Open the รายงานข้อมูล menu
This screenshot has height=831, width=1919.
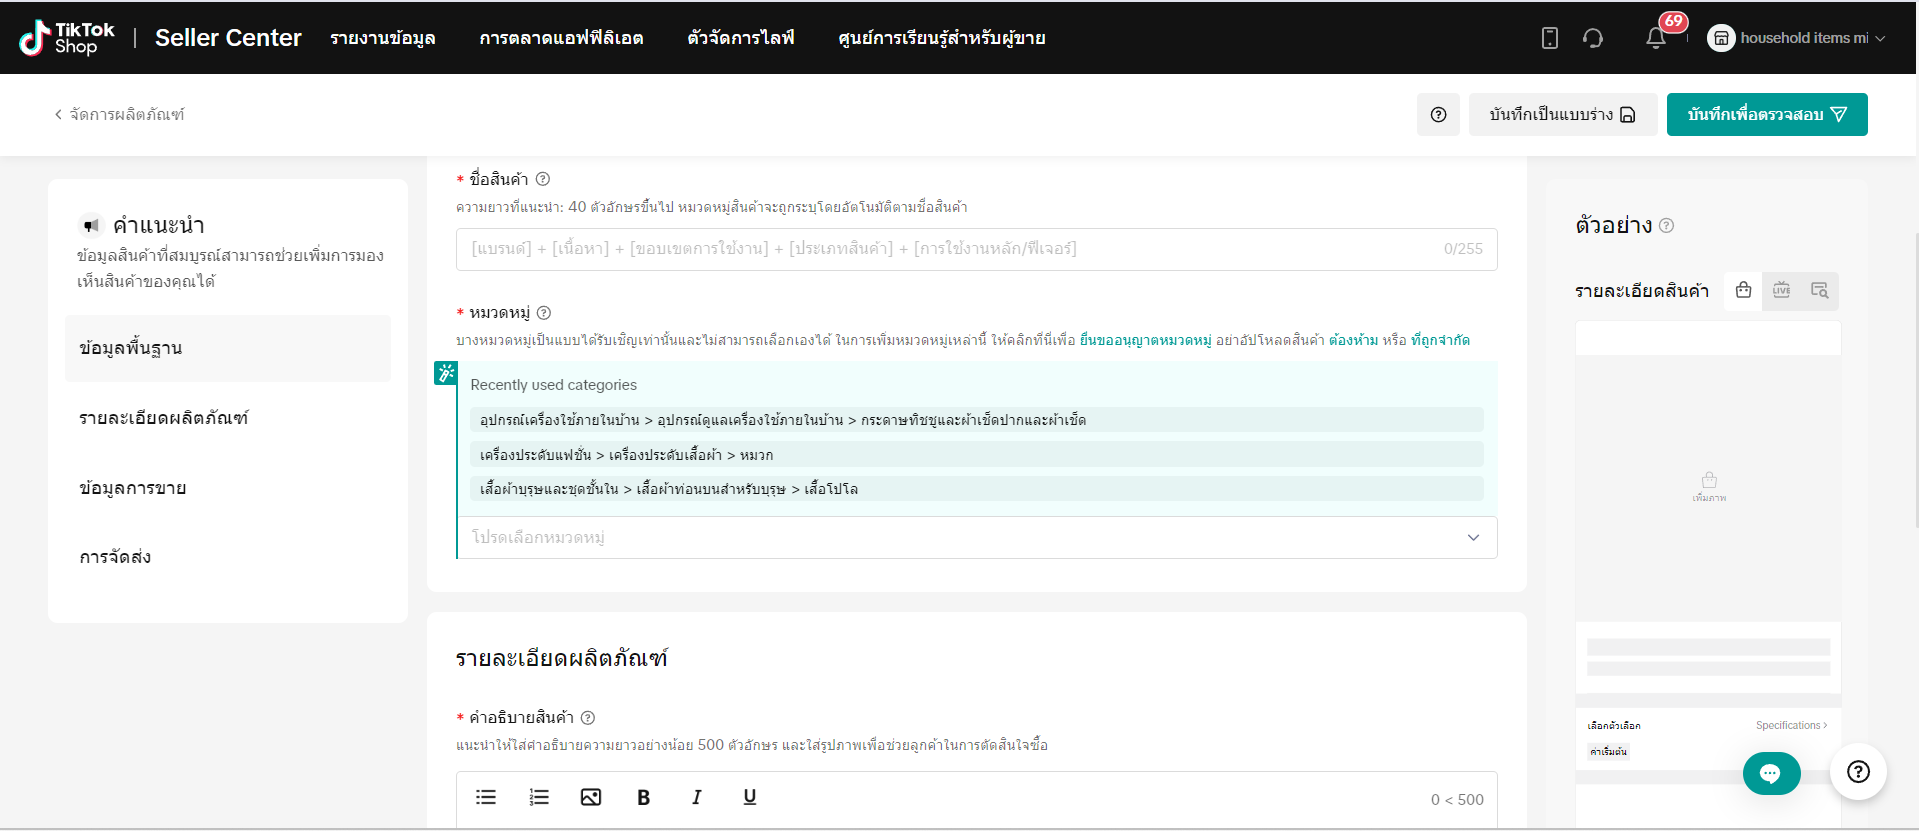pyautogui.click(x=382, y=38)
